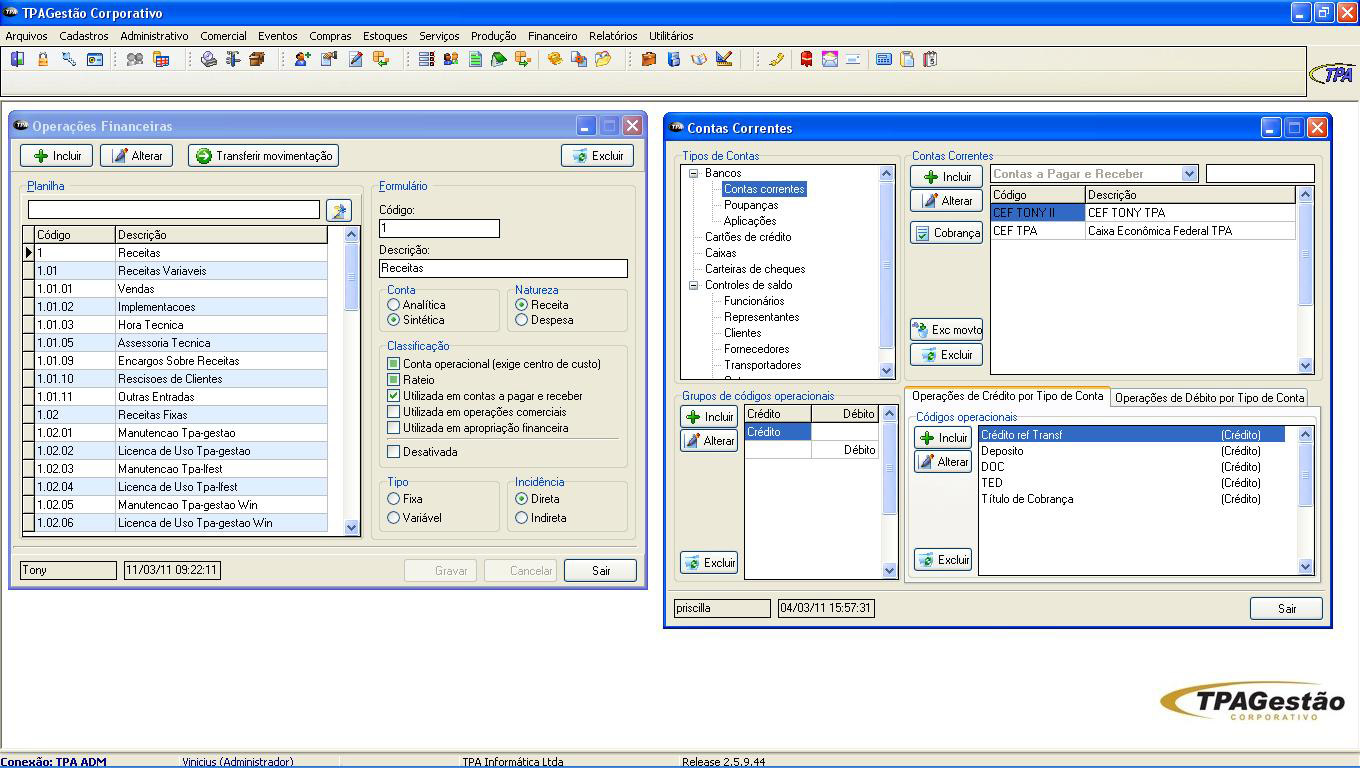
Task: Select the Analítica account radio button
Action: click(x=394, y=305)
